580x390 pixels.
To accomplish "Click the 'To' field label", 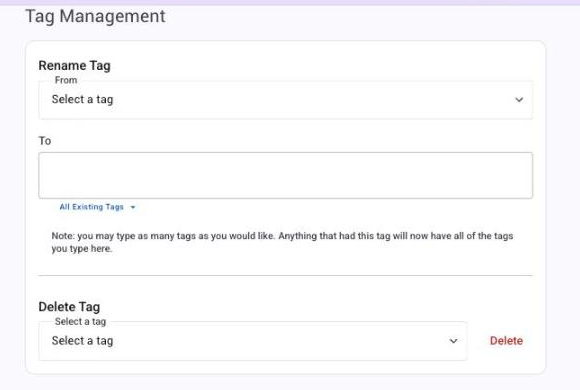I will pos(45,141).
